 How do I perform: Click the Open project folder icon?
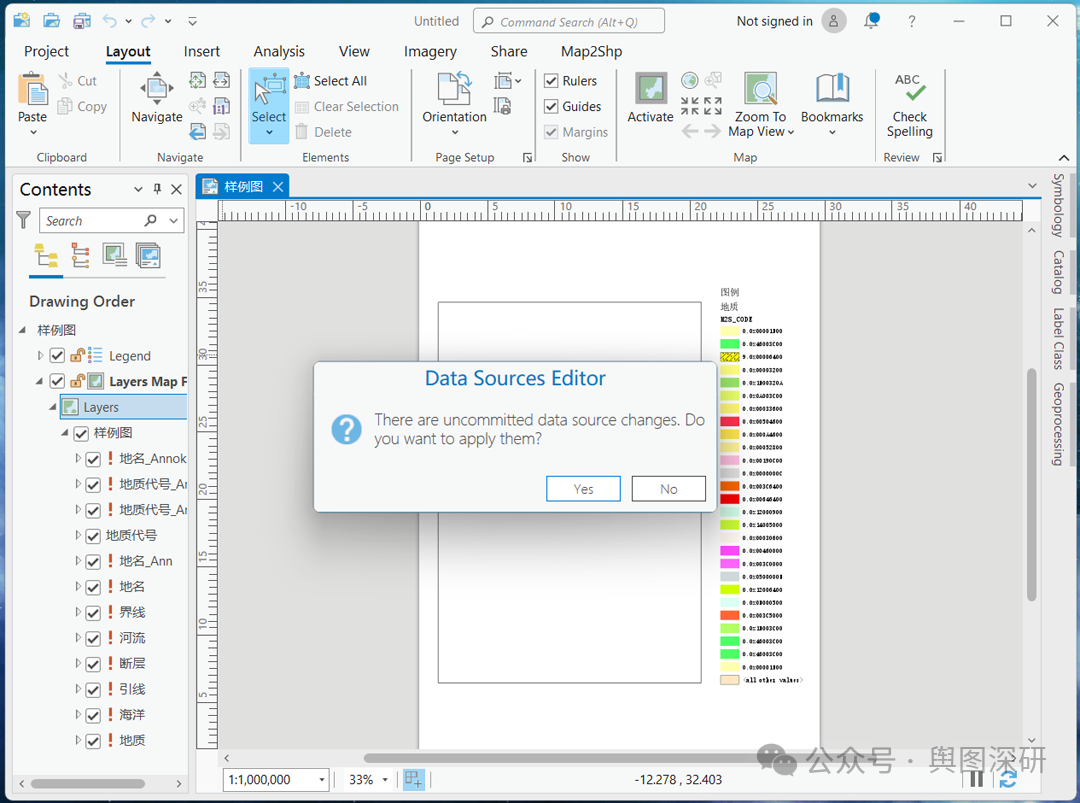coord(52,21)
